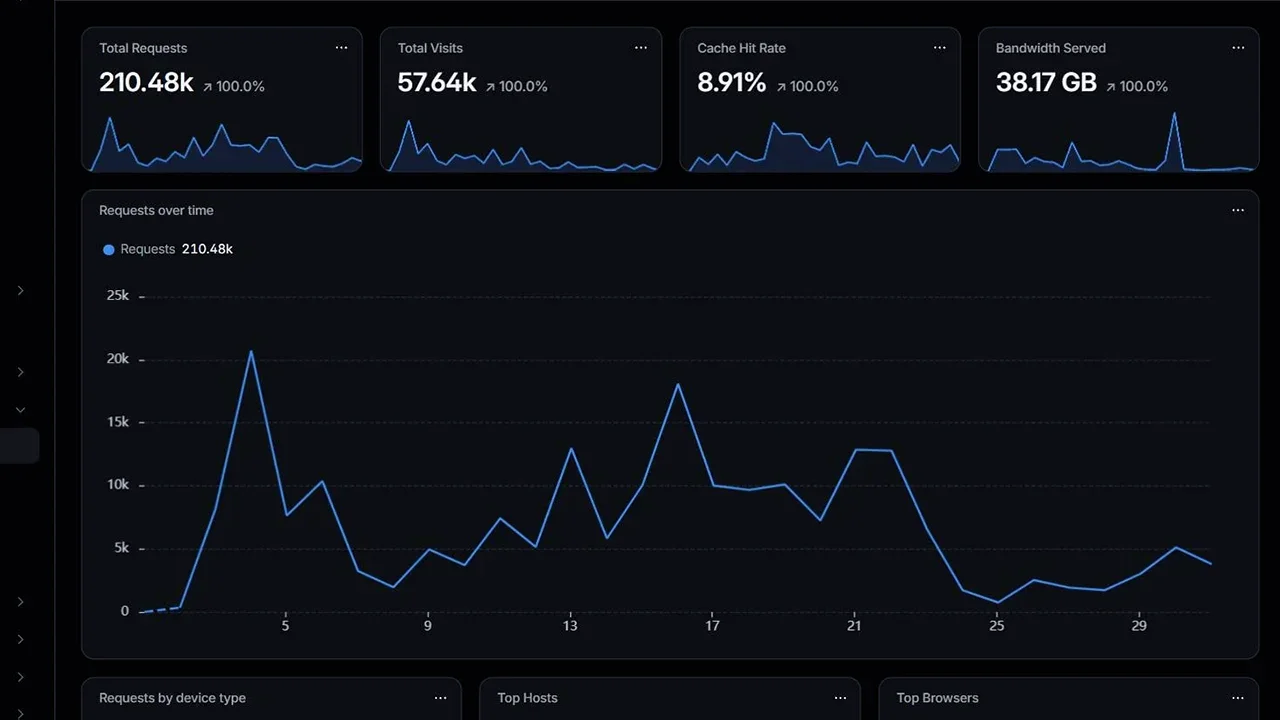Click the Top Browsers heading
This screenshot has width=1280, height=720.
tap(937, 698)
